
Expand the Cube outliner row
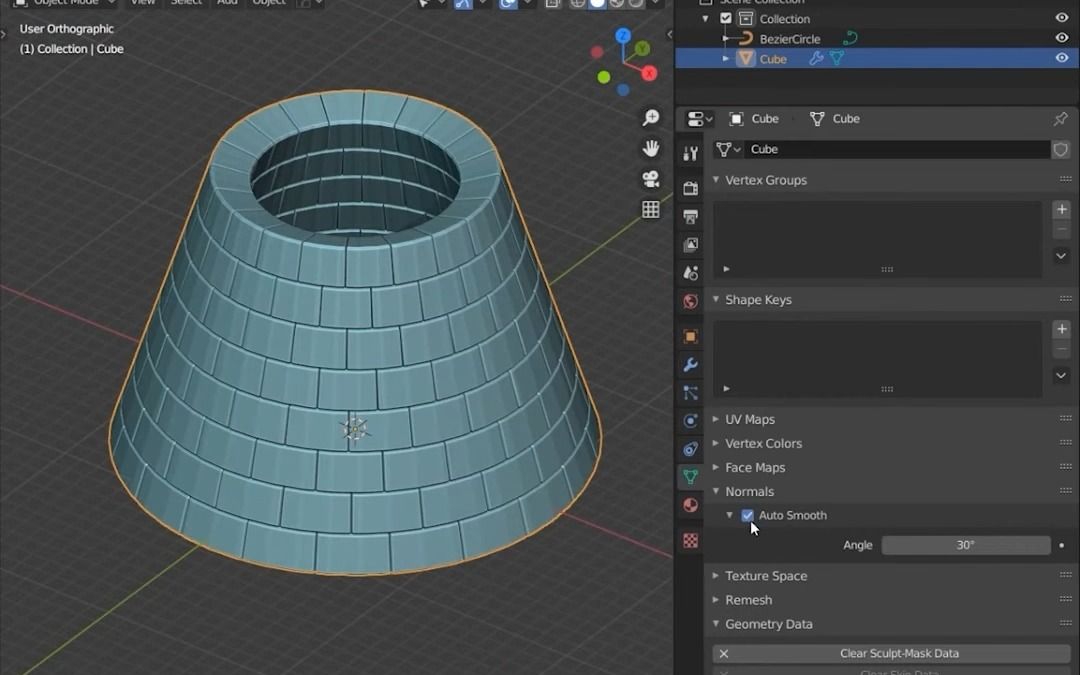[725, 59]
